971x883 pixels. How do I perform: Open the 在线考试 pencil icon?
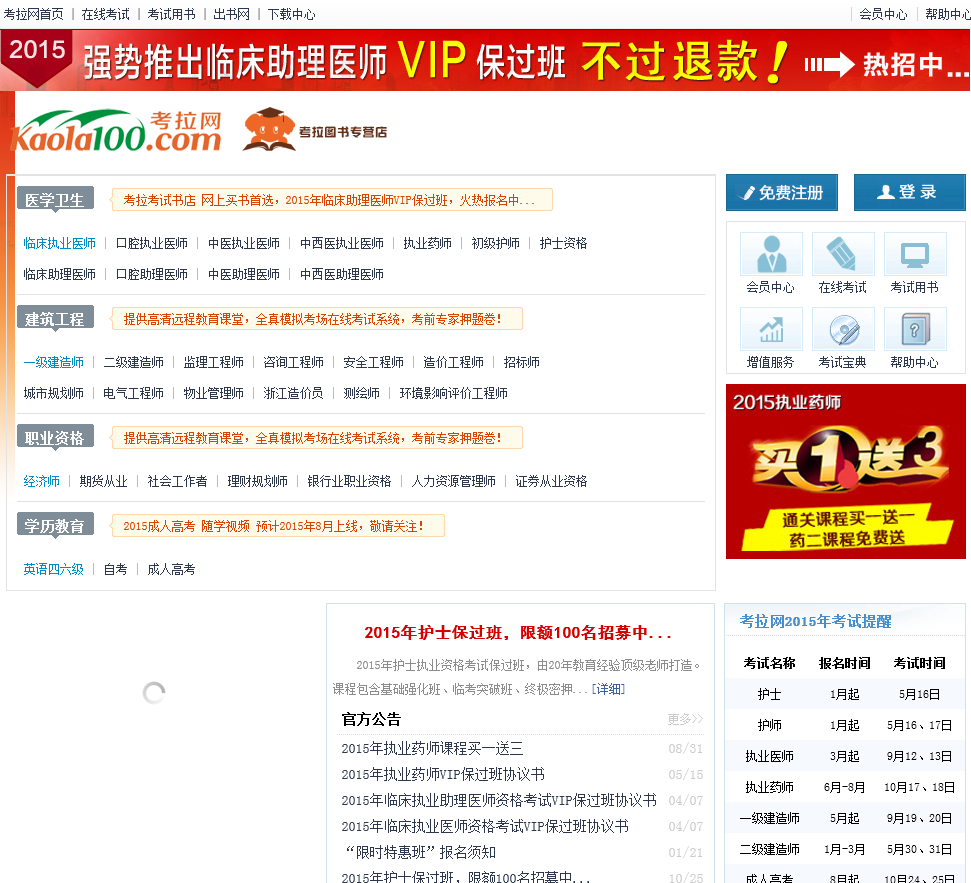click(843, 254)
